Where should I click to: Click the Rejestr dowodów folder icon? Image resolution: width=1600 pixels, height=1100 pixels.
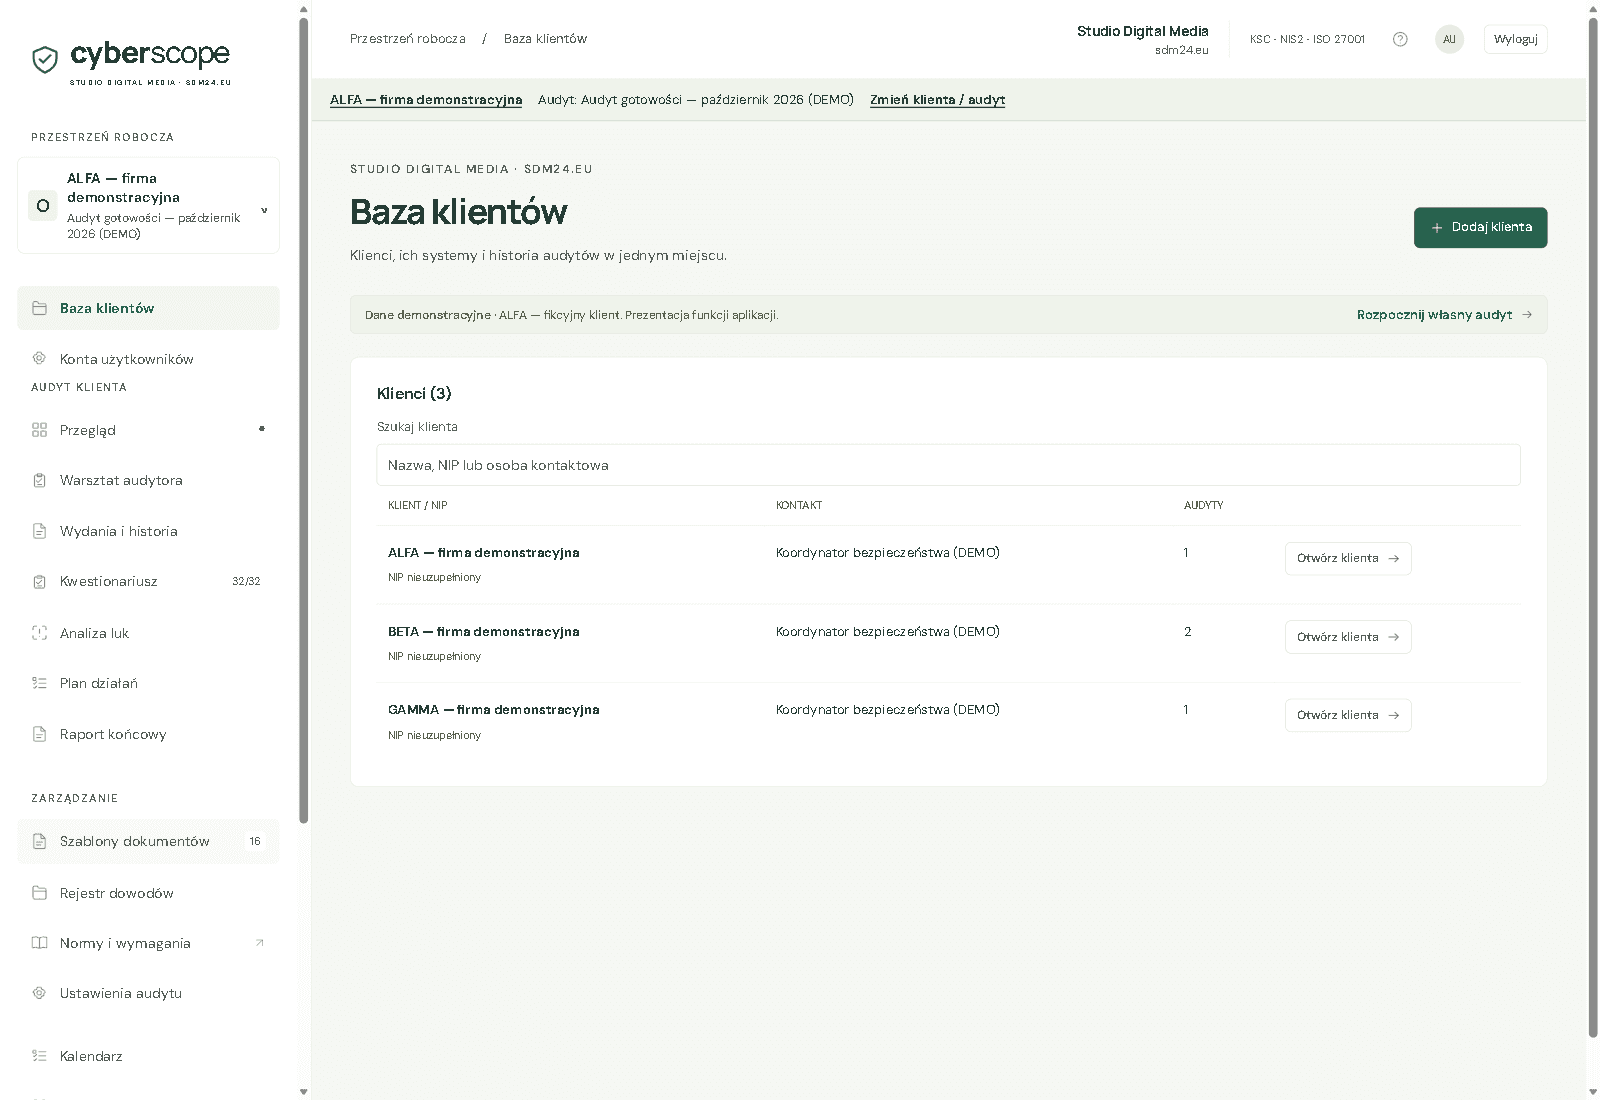[x=39, y=893]
